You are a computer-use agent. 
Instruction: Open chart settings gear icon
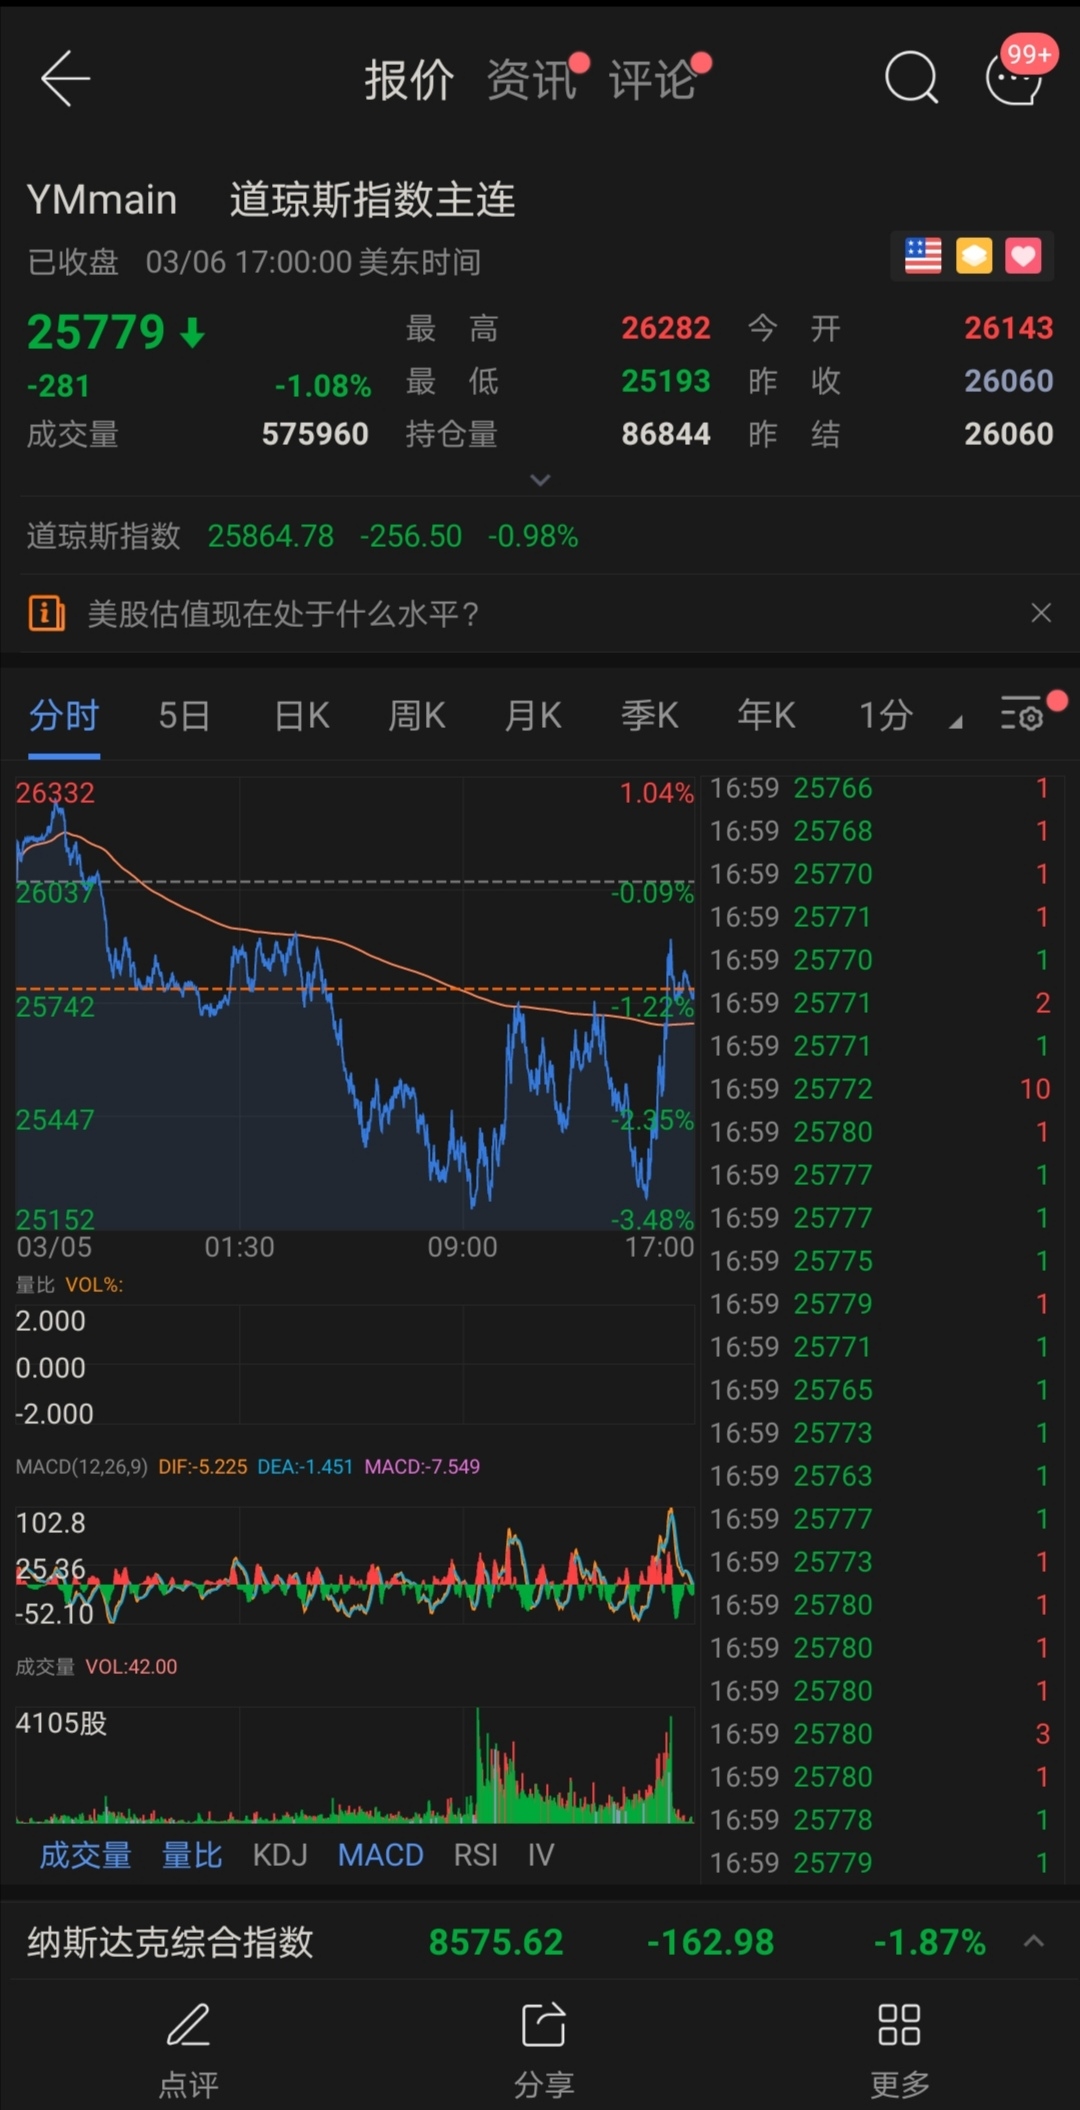coord(1023,715)
